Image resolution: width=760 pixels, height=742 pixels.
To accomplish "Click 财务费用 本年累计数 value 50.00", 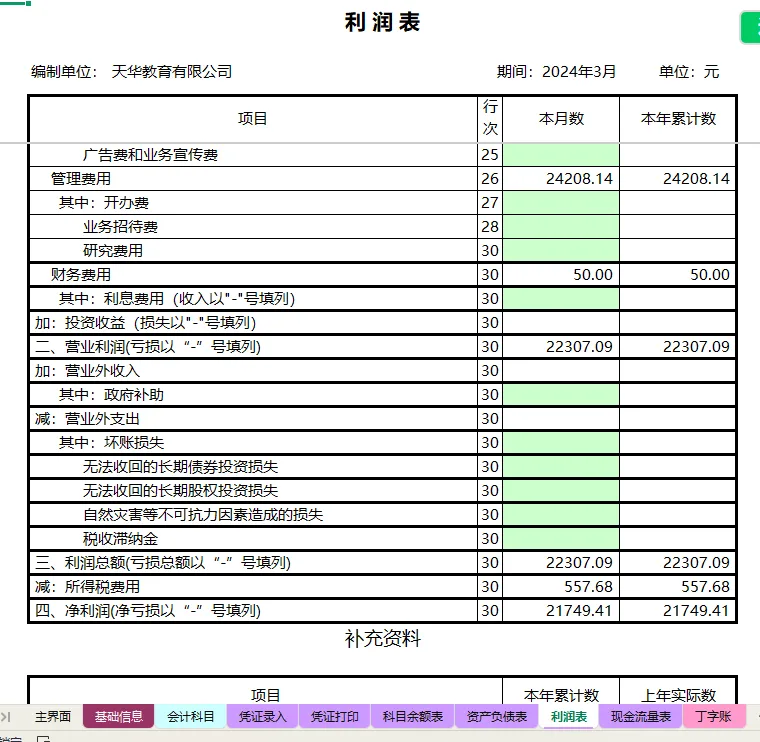I will pyautogui.click(x=710, y=275).
